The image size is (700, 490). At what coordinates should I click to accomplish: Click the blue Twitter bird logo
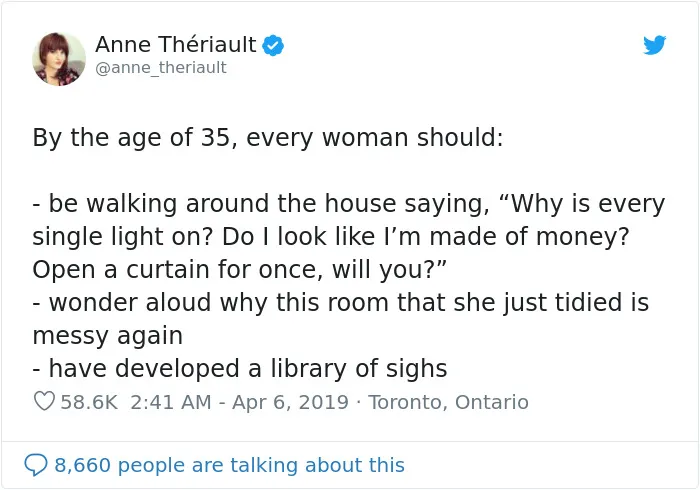[x=654, y=45]
